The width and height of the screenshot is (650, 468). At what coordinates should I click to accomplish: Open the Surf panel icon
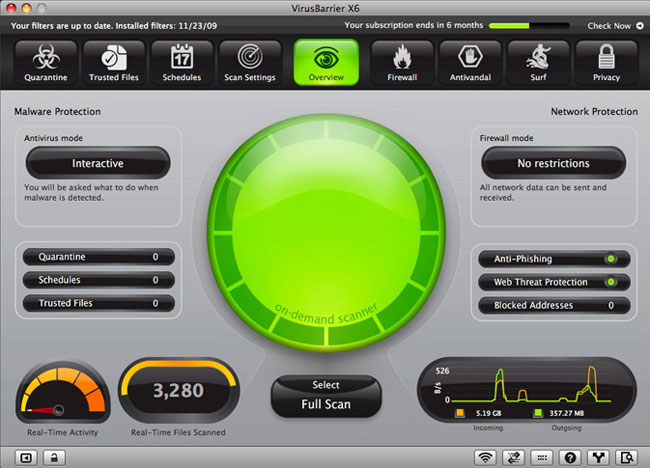pos(540,62)
